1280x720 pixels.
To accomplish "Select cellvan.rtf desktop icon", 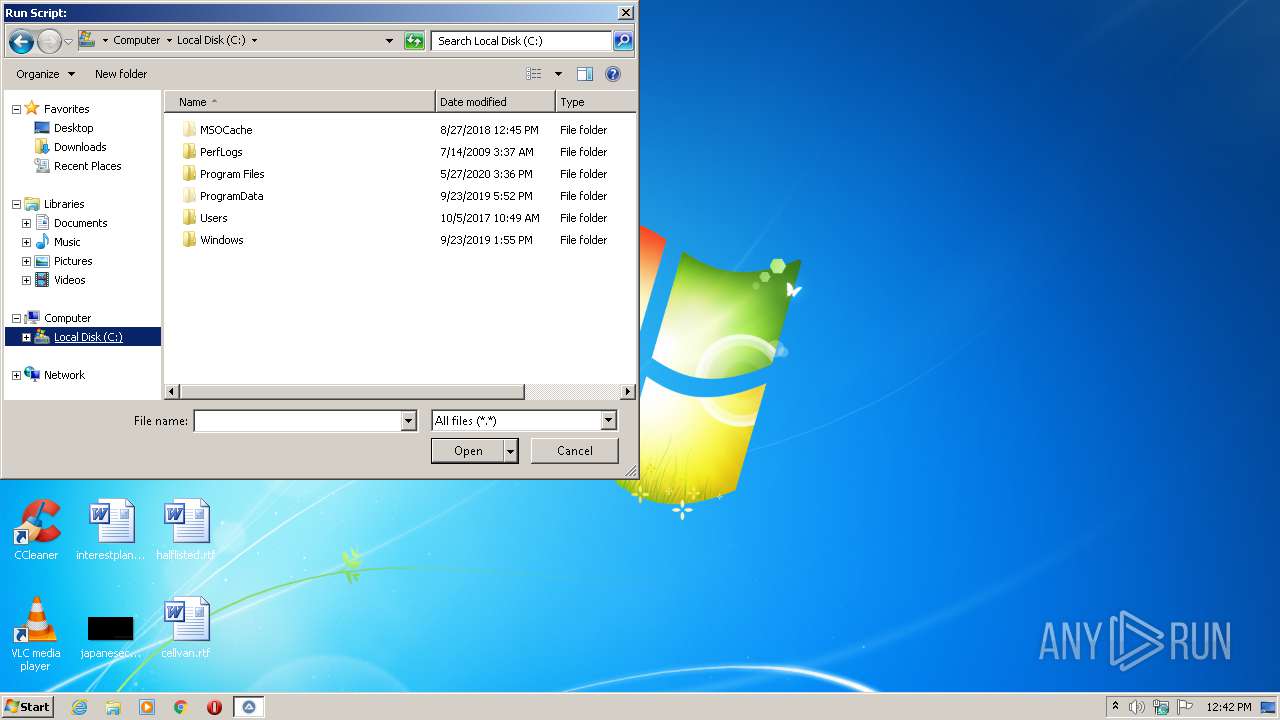I will (x=186, y=628).
